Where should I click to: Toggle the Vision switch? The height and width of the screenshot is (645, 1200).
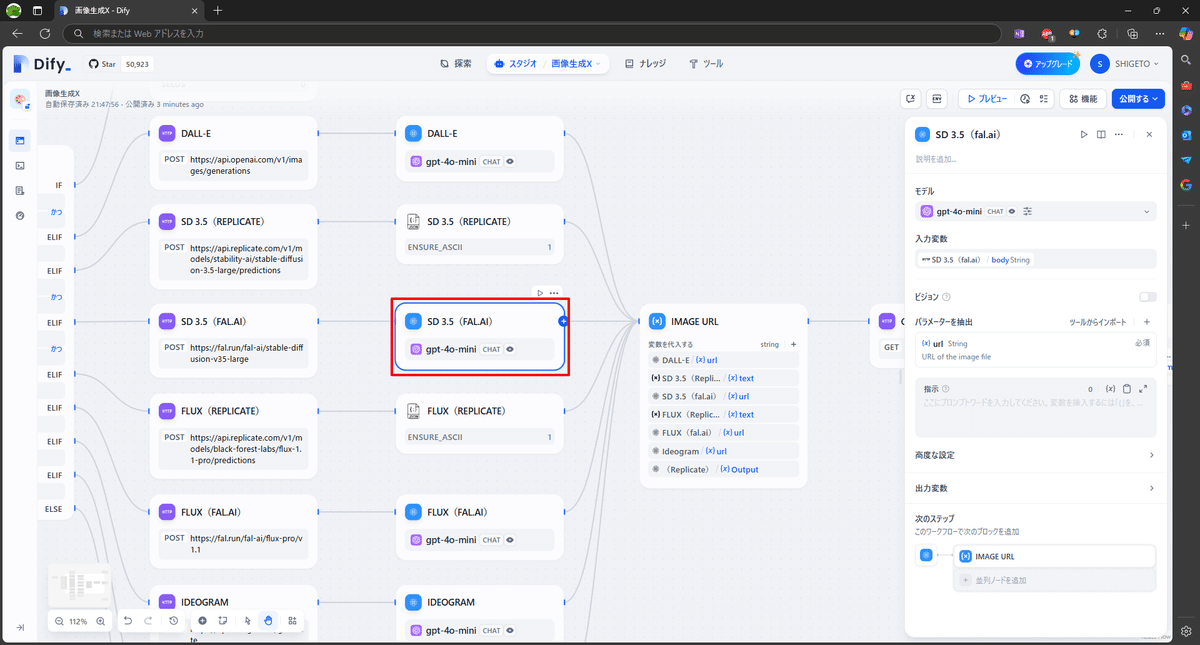coord(1147,297)
